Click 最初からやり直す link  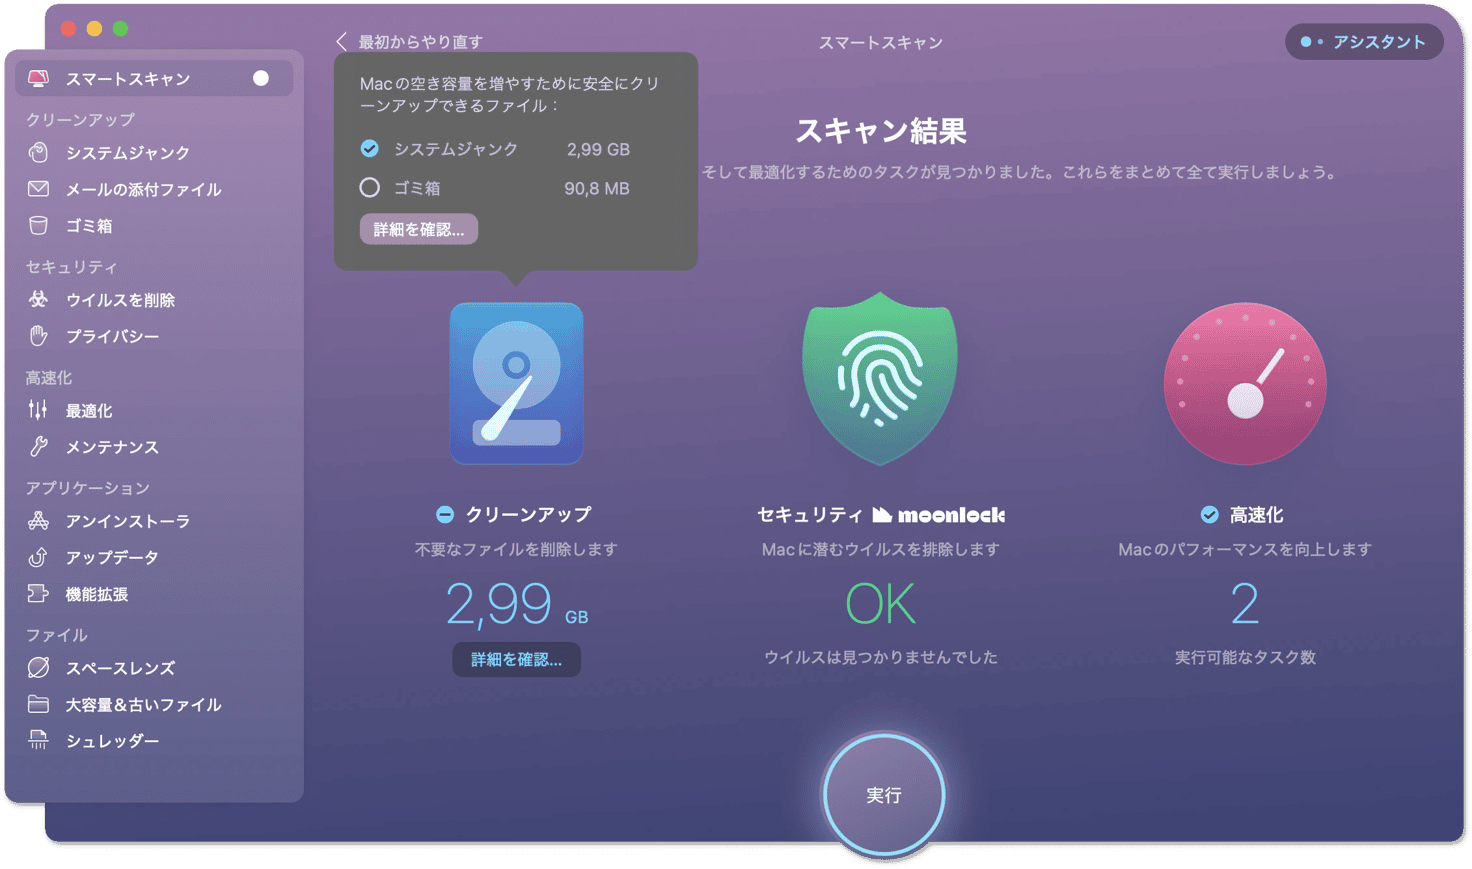[x=421, y=42]
